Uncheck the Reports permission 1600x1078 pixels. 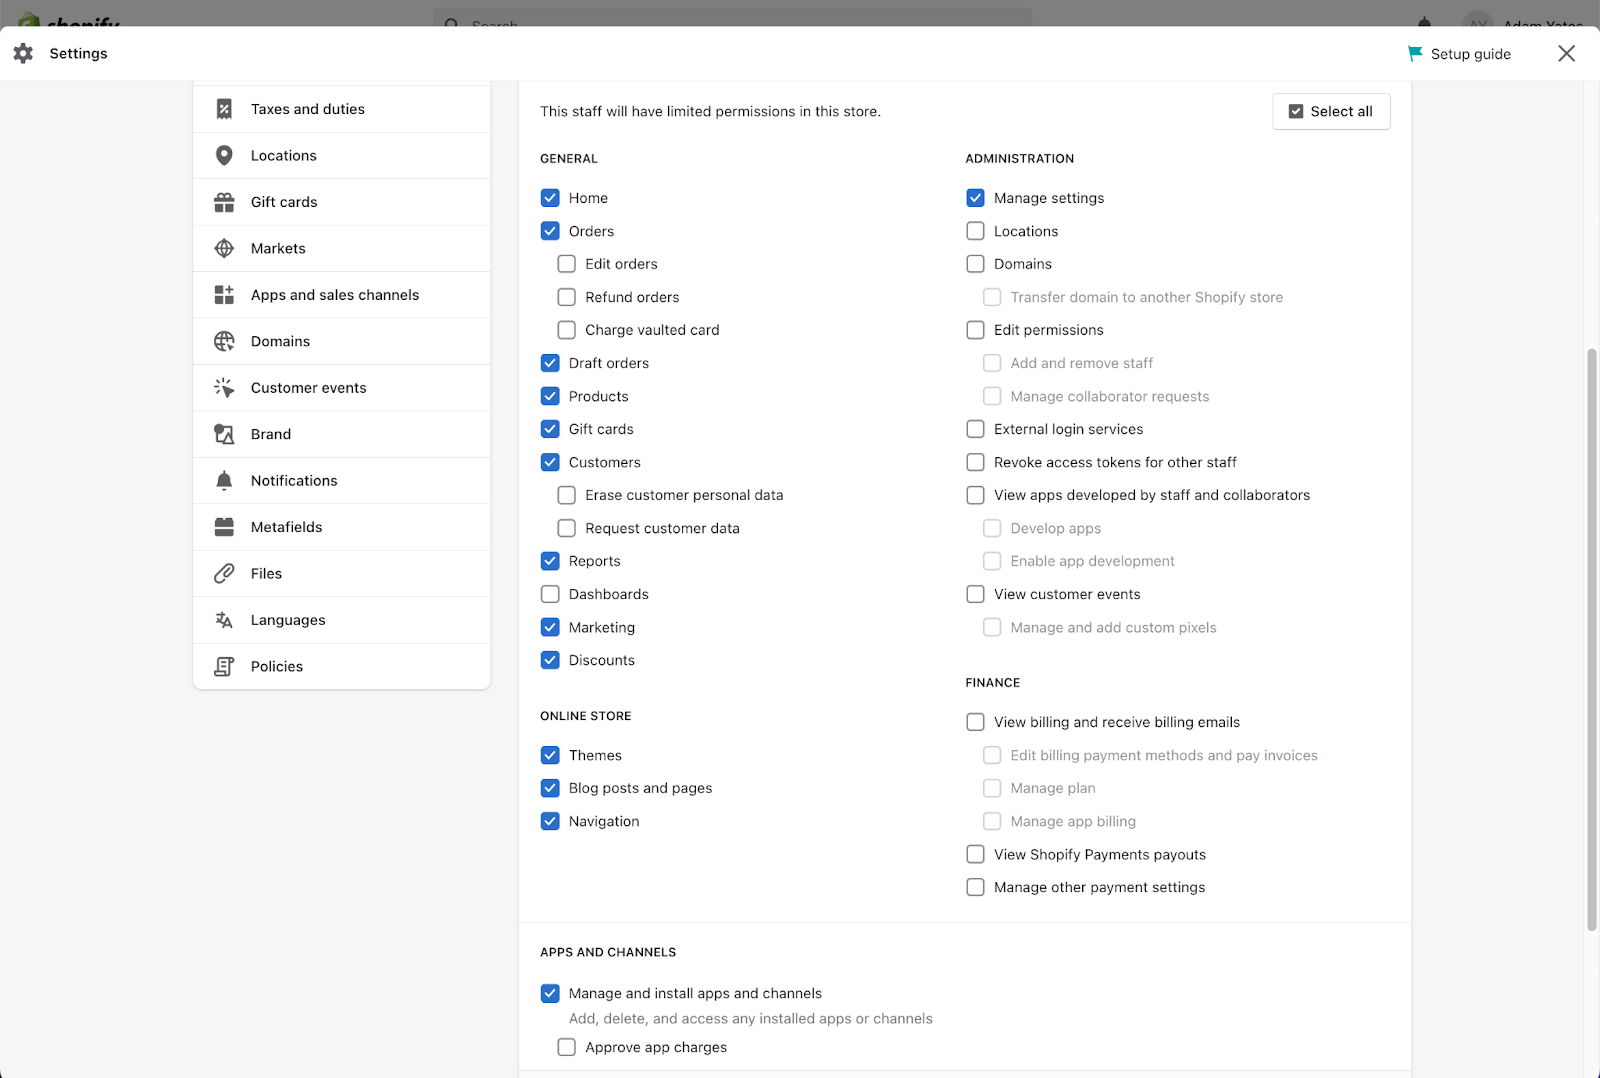tap(550, 561)
